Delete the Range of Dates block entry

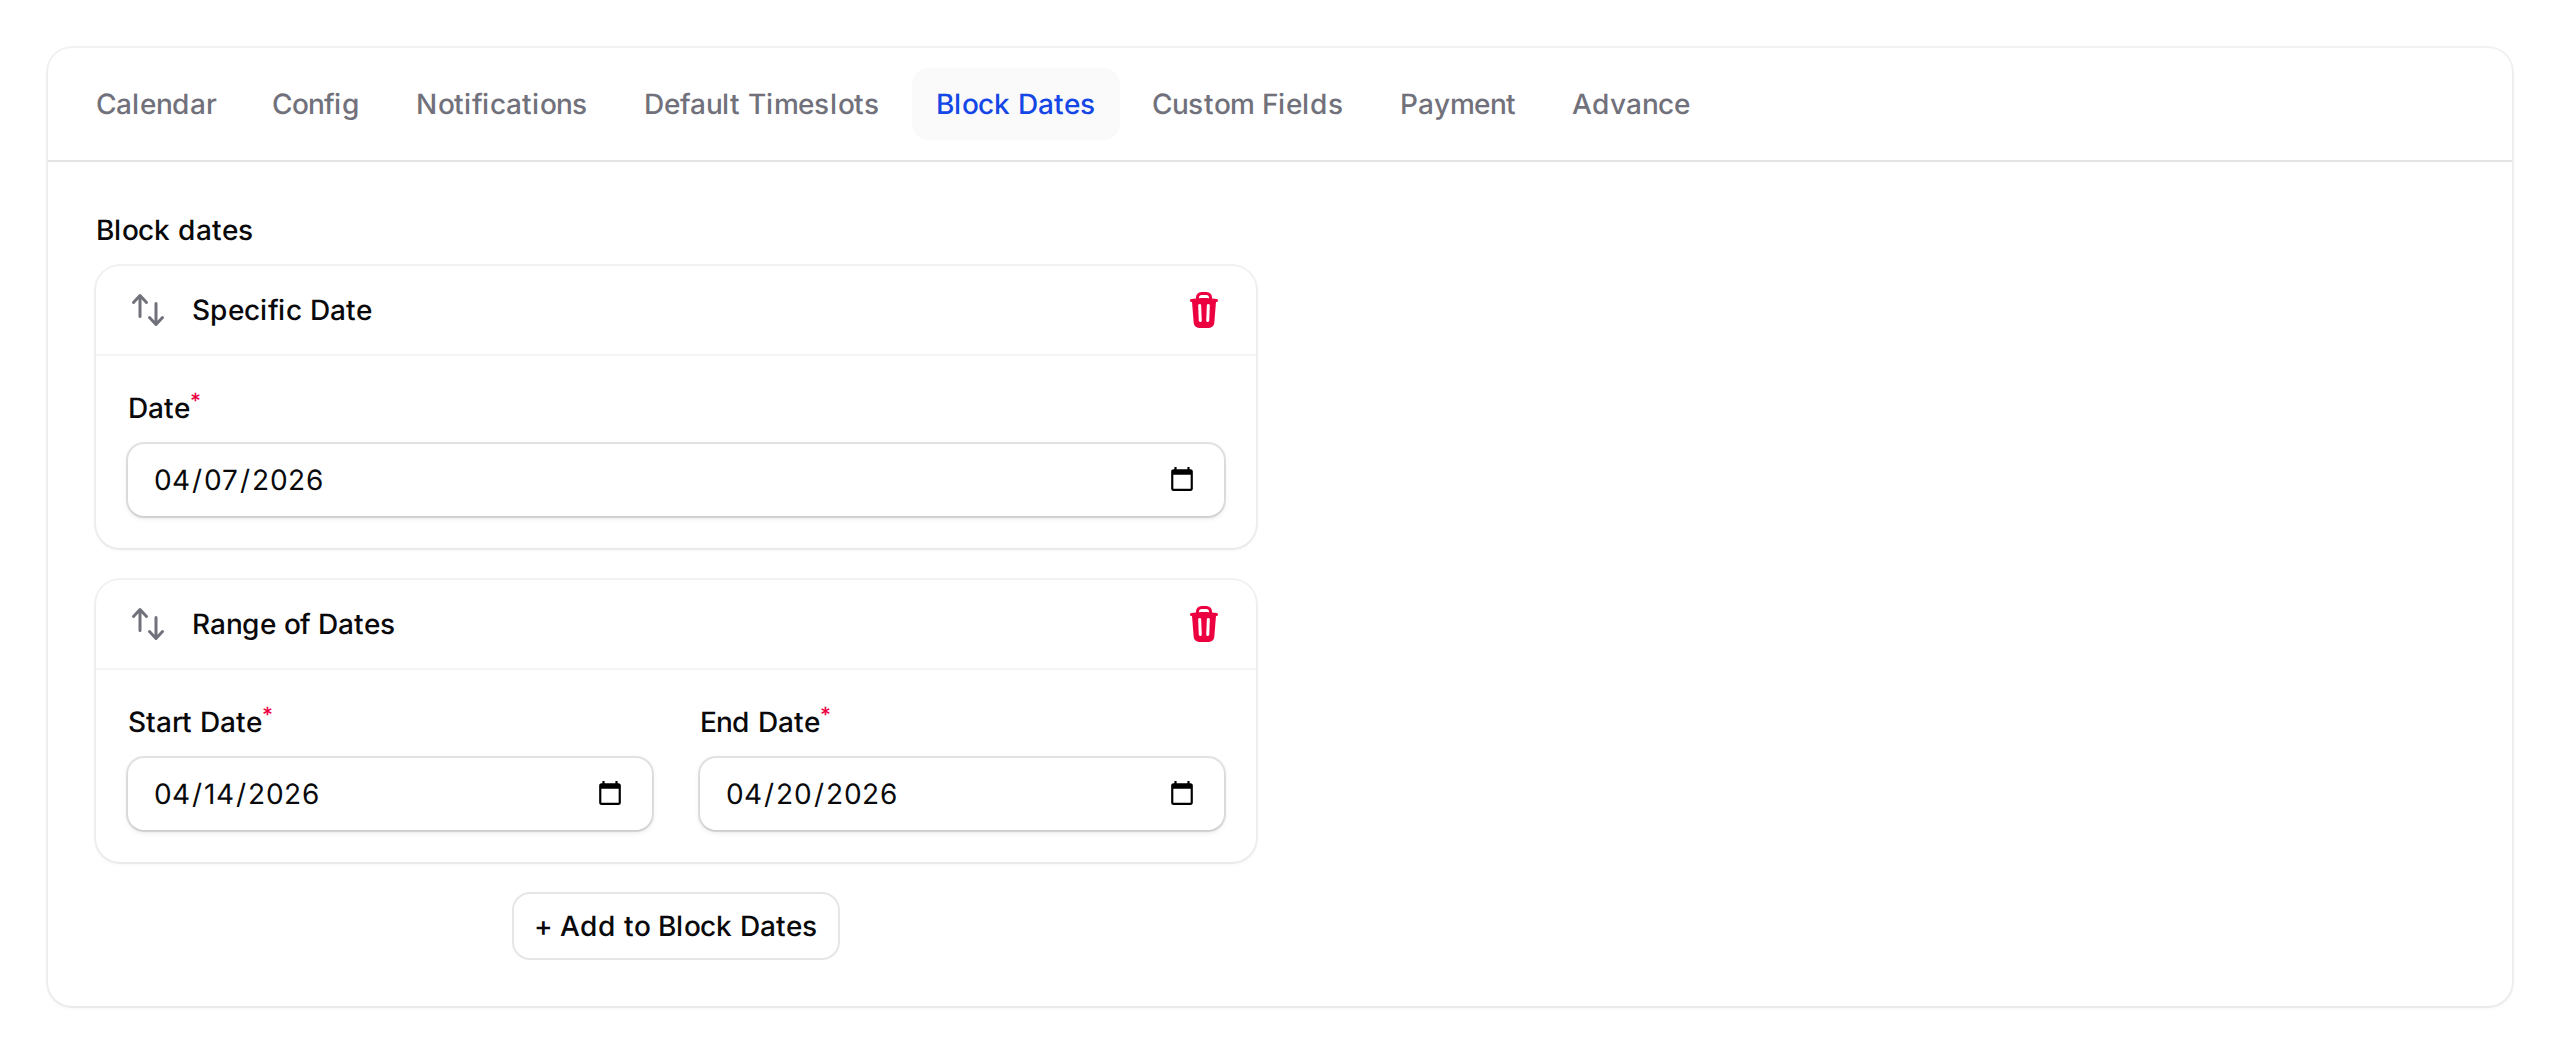point(1204,624)
